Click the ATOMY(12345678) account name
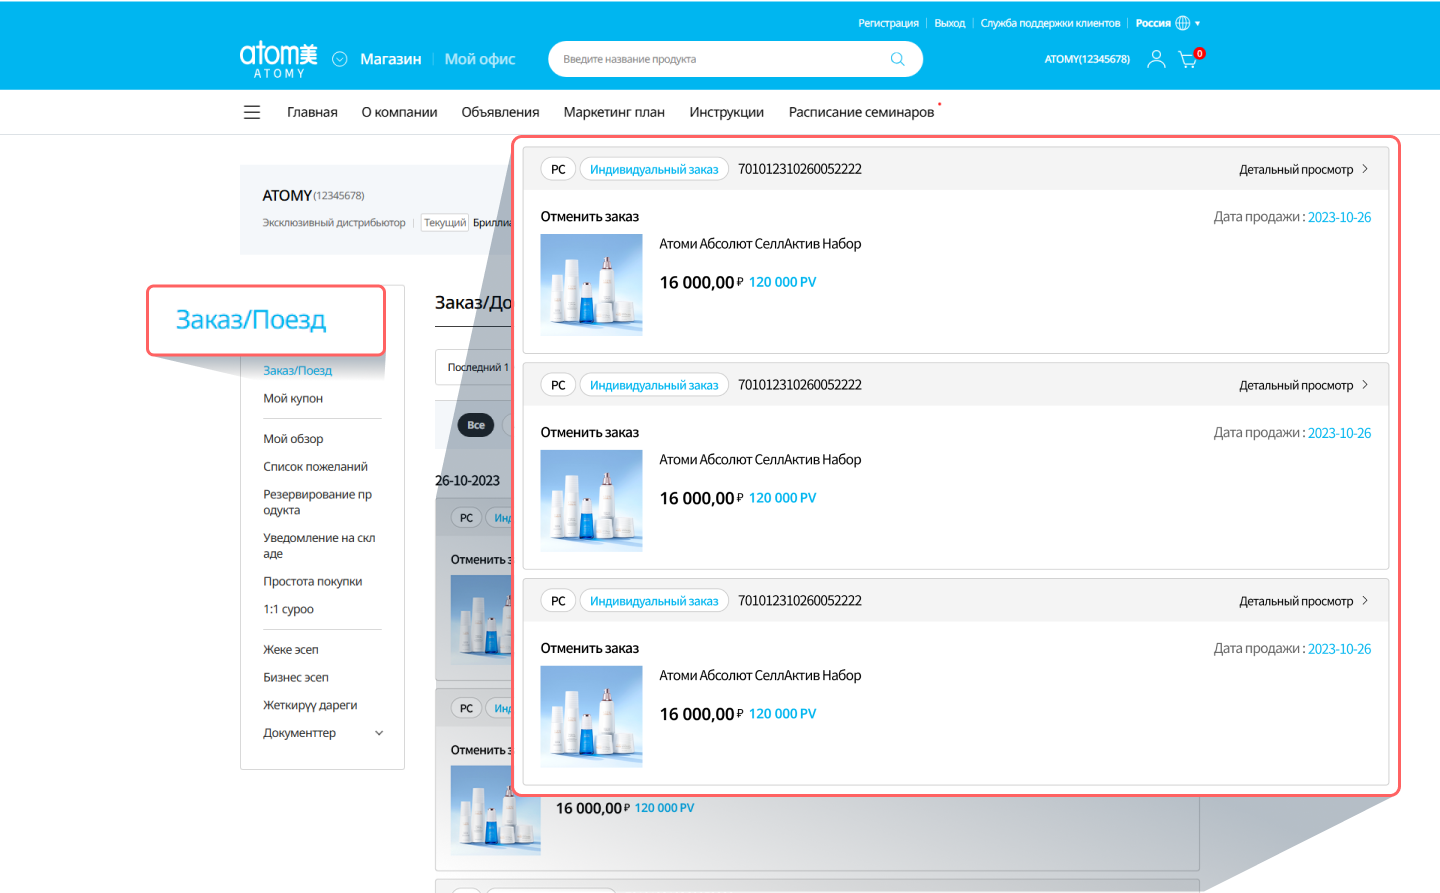 point(1087,59)
